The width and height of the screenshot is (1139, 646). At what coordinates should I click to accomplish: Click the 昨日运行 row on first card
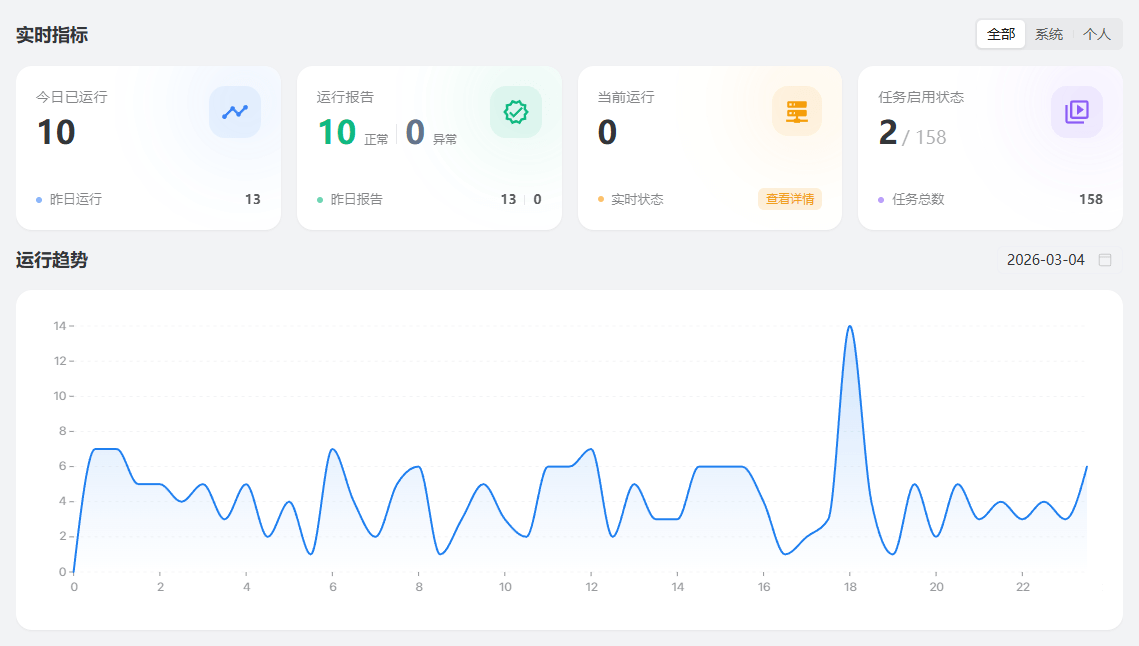(76, 199)
